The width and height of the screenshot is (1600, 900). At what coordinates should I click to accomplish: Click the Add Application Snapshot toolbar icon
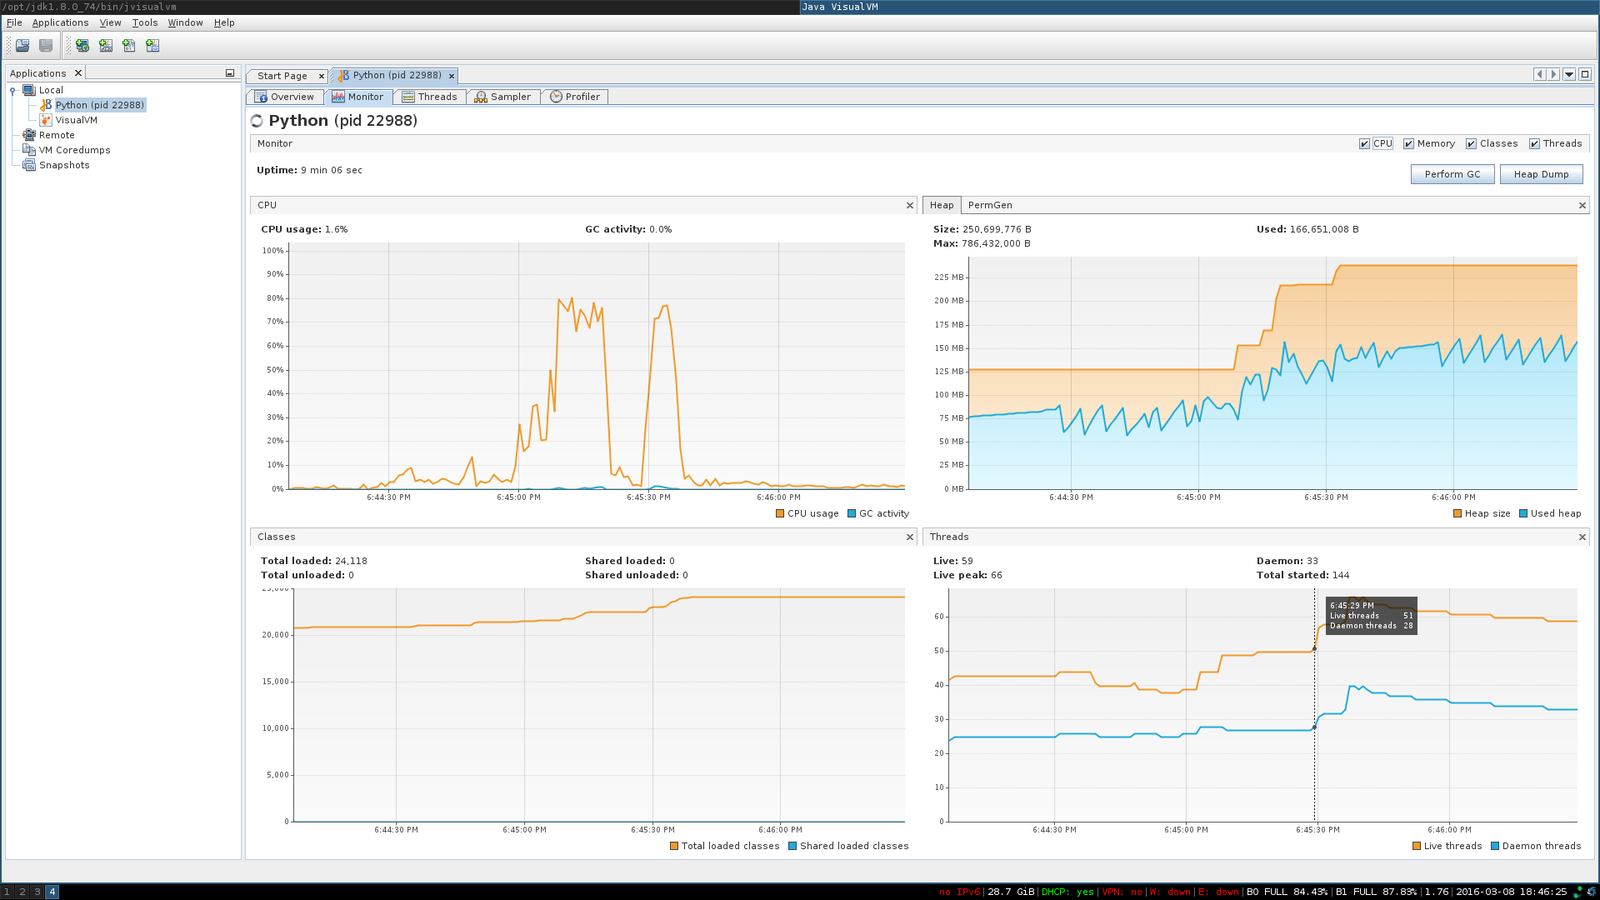pos(152,45)
